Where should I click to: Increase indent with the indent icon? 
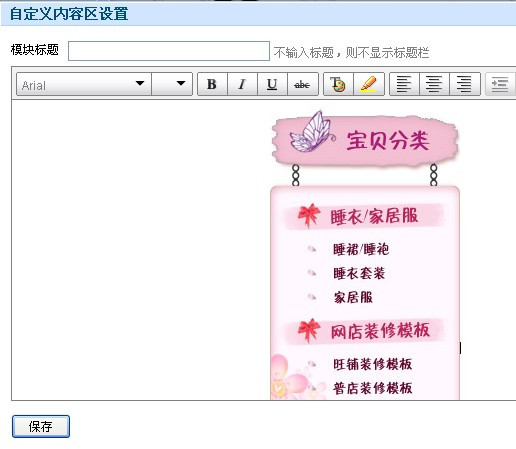tap(500, 84)
